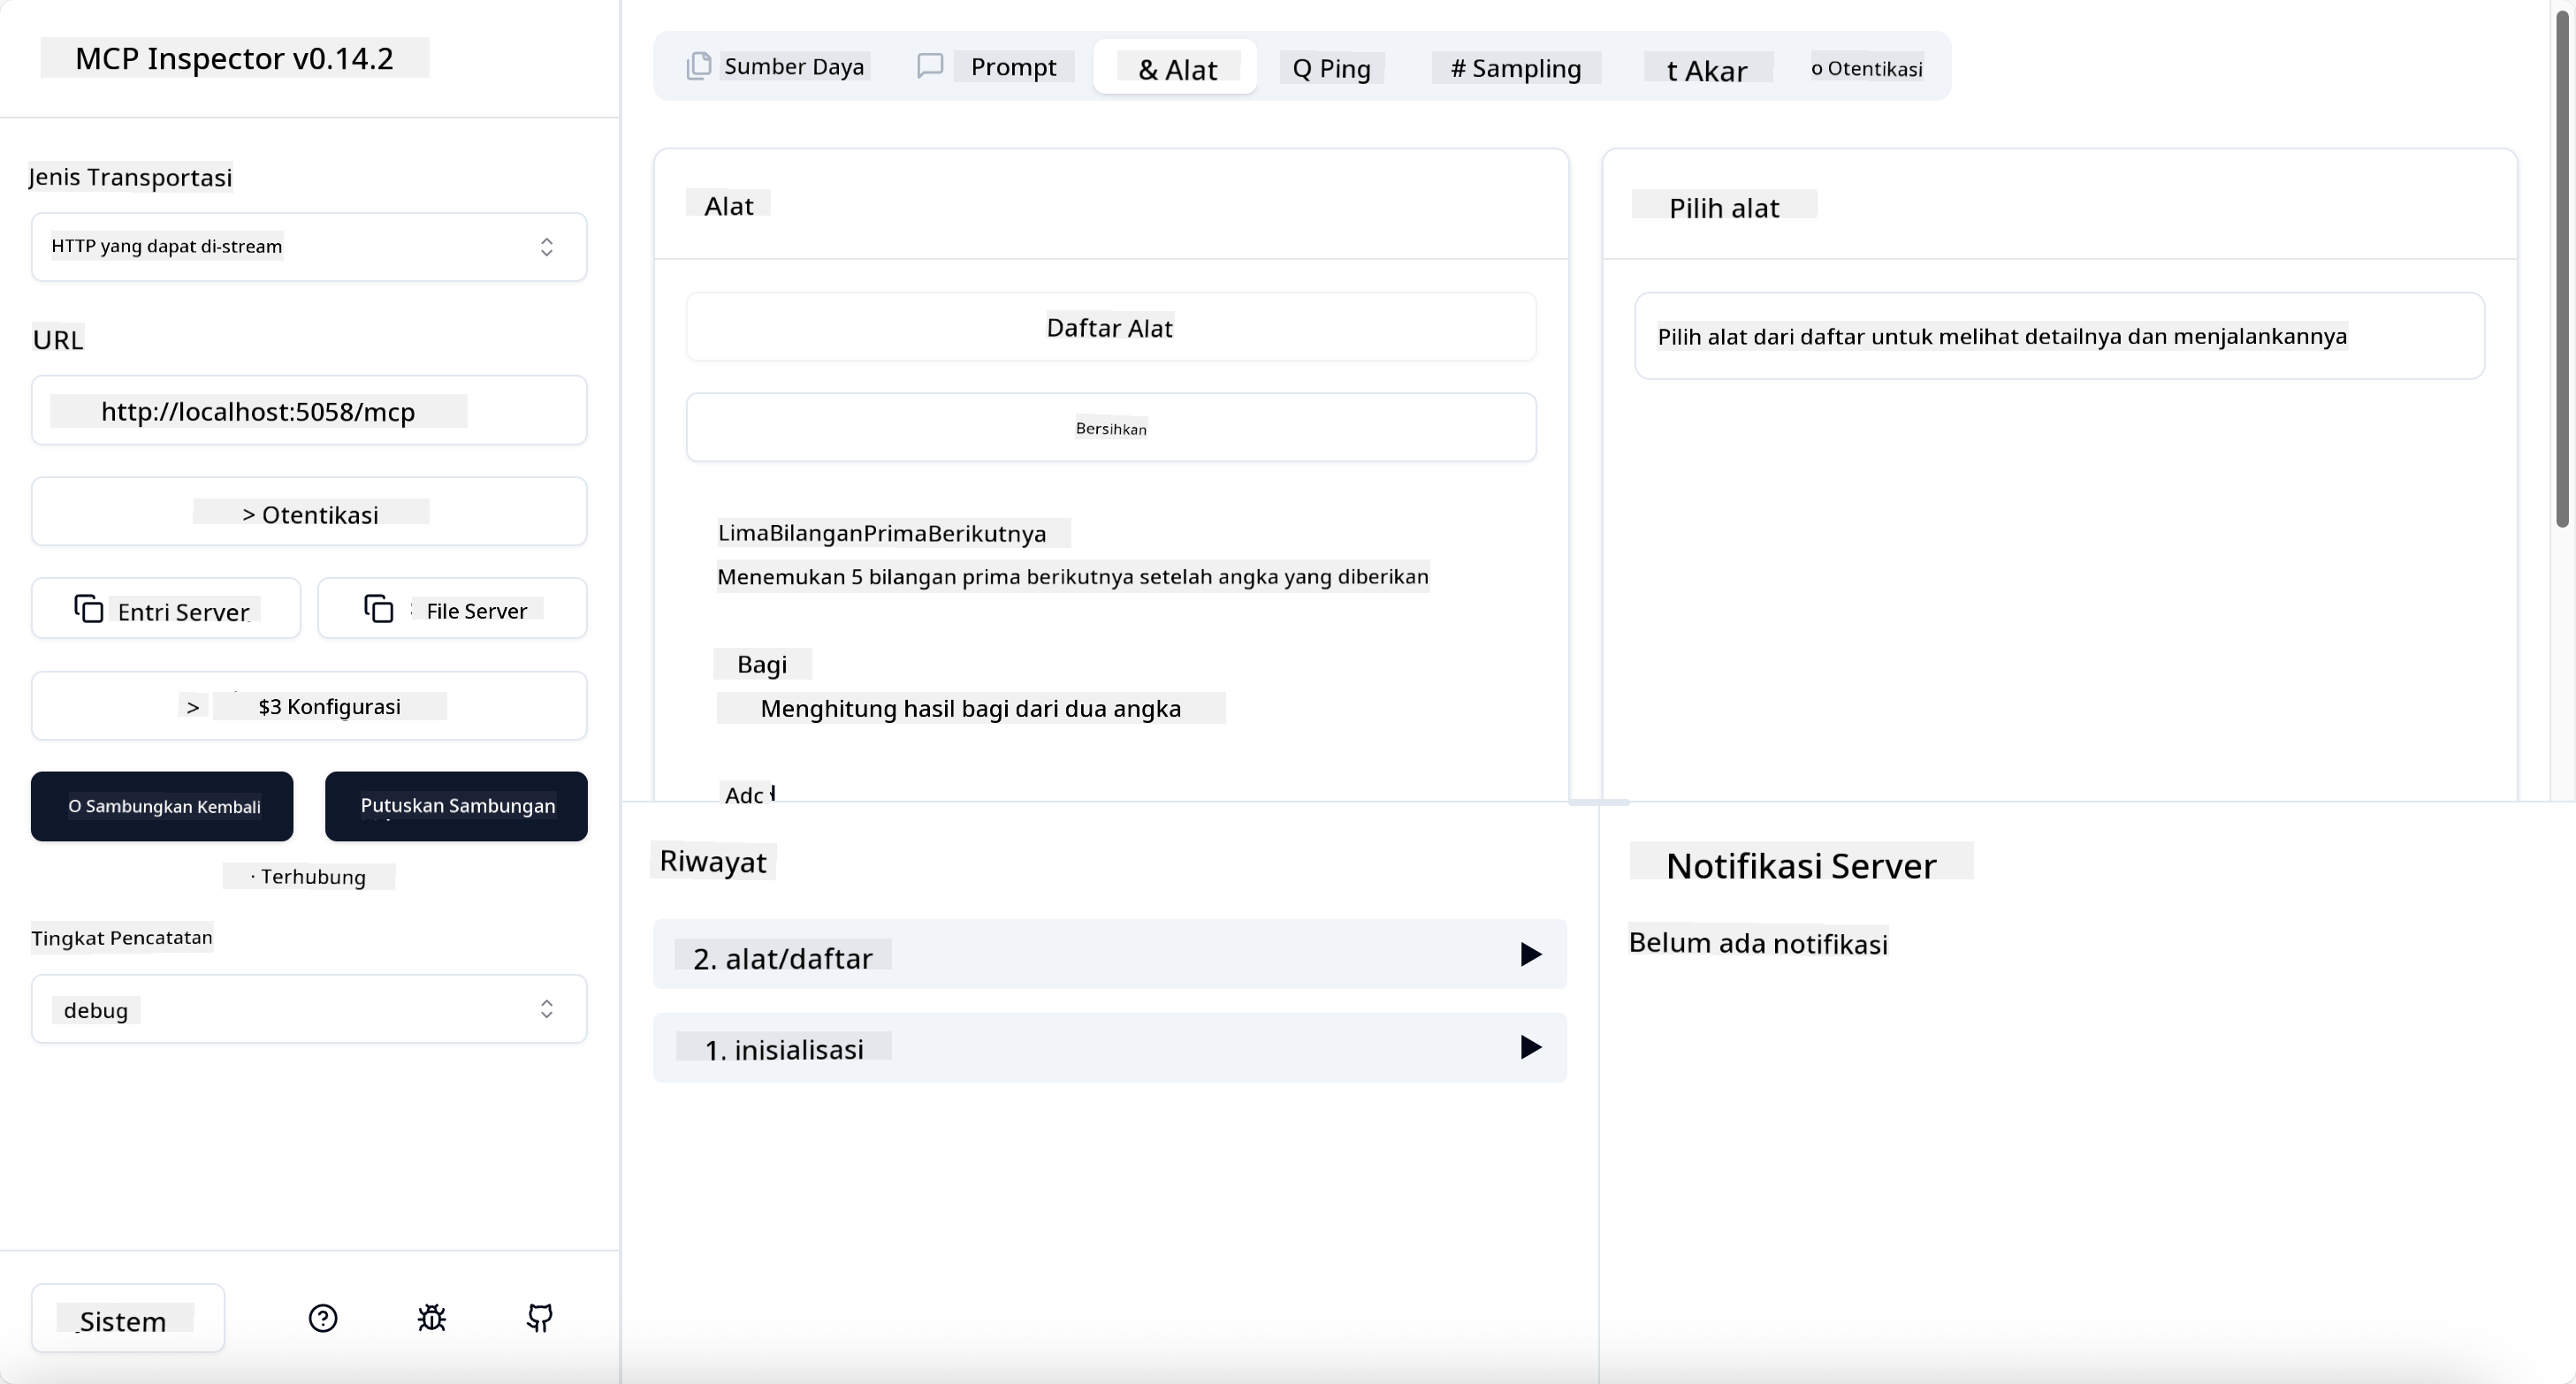Click the Entri Server copy icon
The height and width of the screenshot is (1384, 2576).
(89, 609)
